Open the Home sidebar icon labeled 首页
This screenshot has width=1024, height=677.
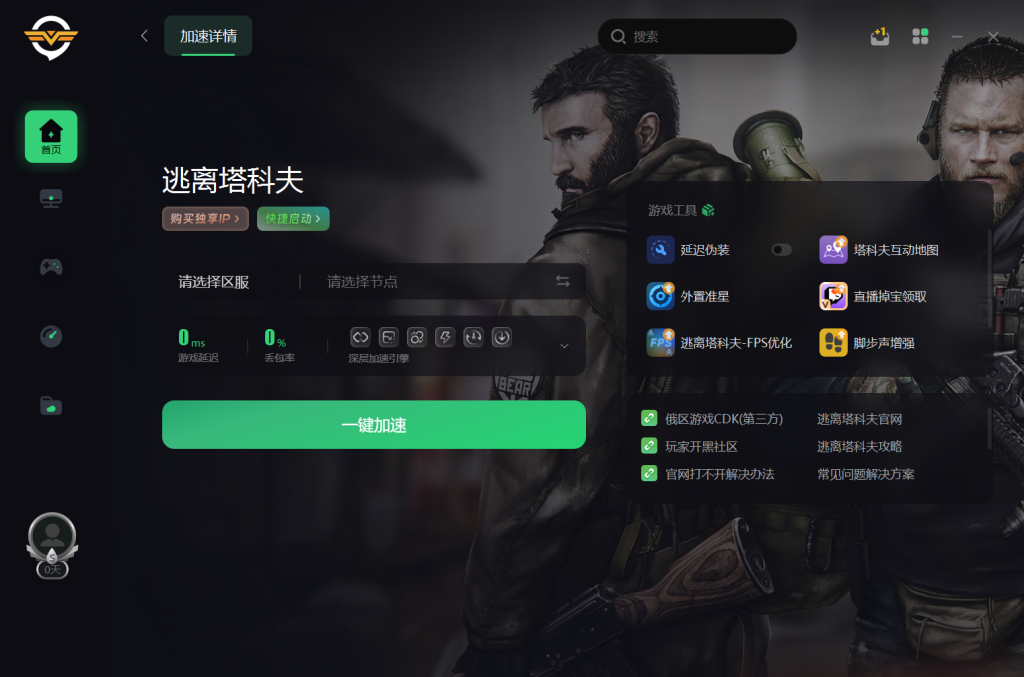(x=51, y=136)
